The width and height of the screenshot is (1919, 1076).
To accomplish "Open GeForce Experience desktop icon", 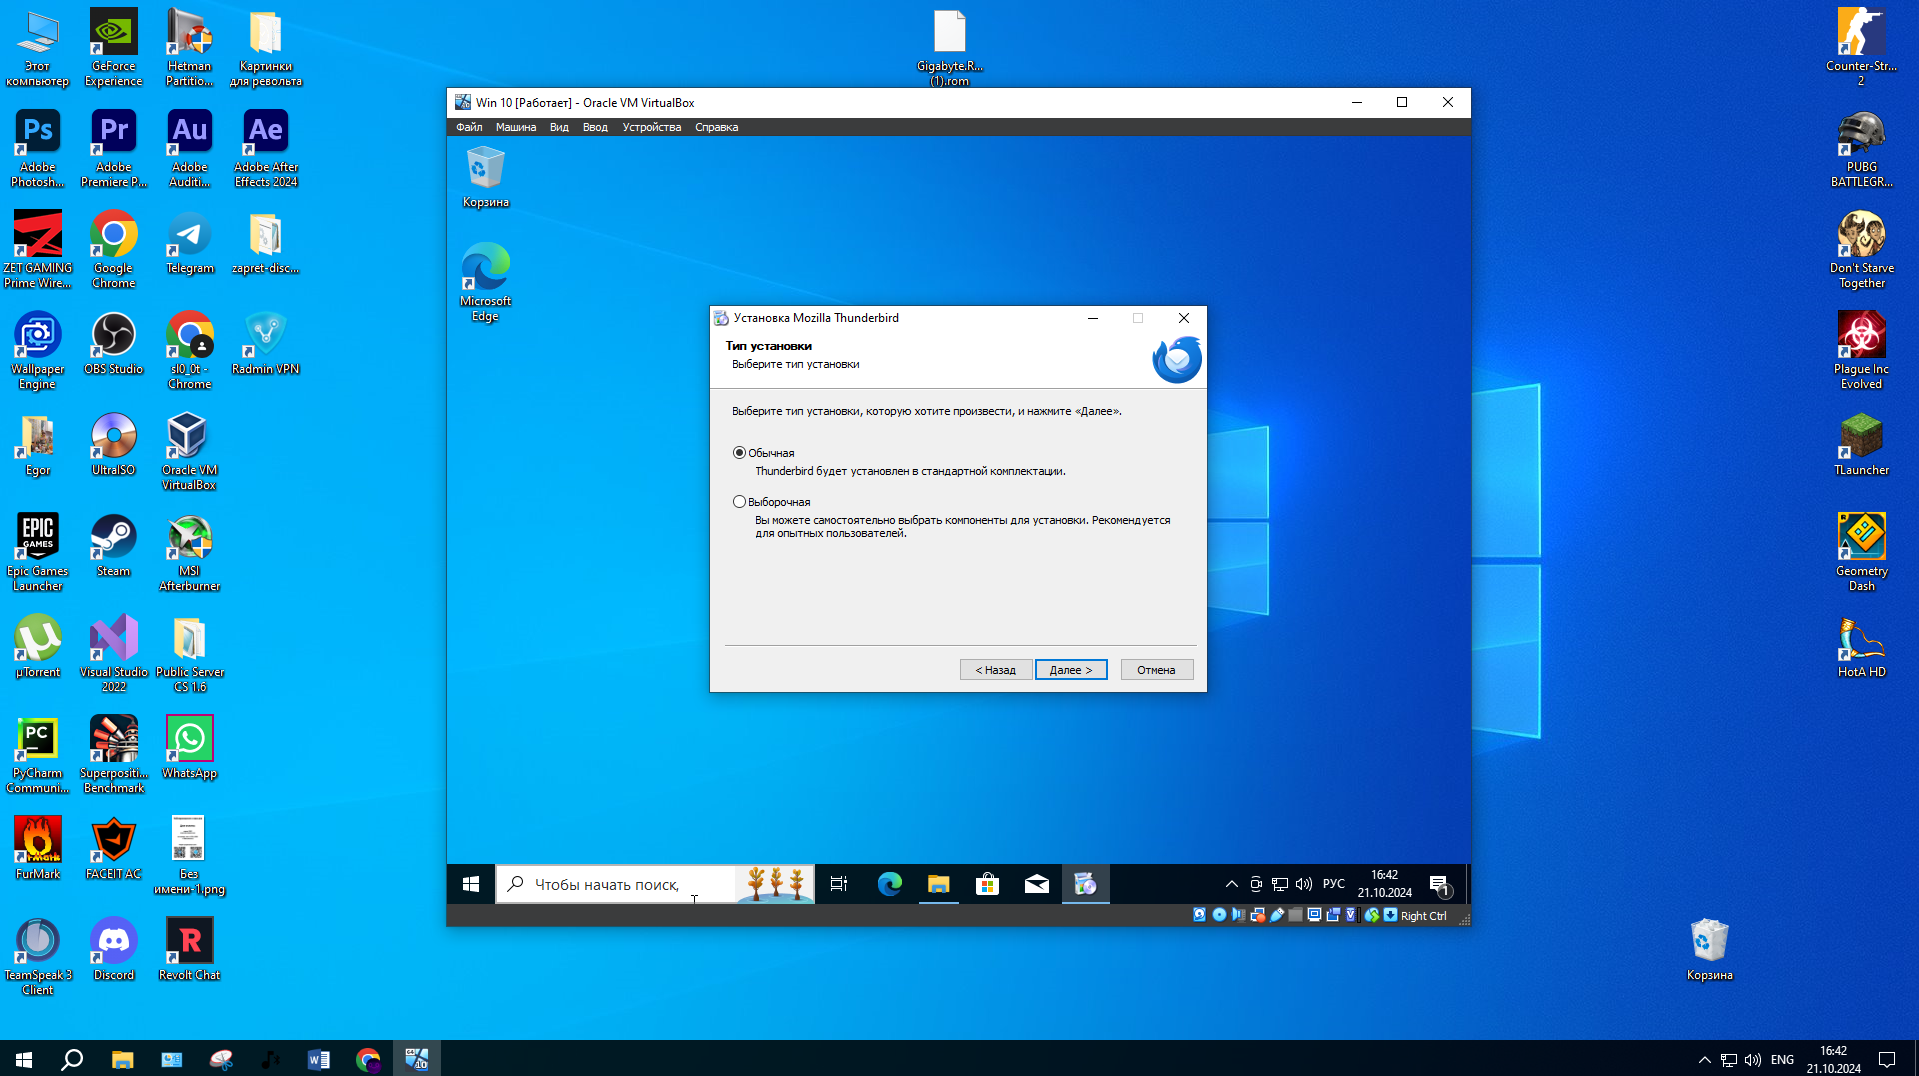I will (x=114, y=48).
